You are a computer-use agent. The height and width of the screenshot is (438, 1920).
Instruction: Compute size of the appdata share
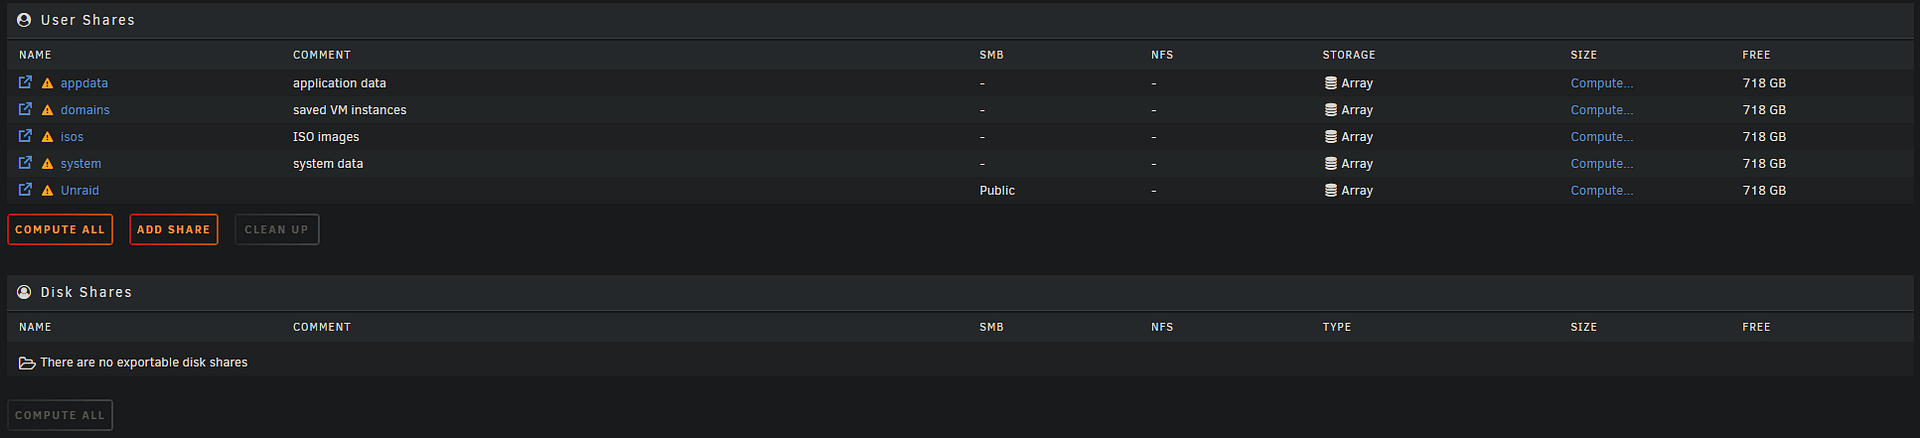[x=1601, y=83]
